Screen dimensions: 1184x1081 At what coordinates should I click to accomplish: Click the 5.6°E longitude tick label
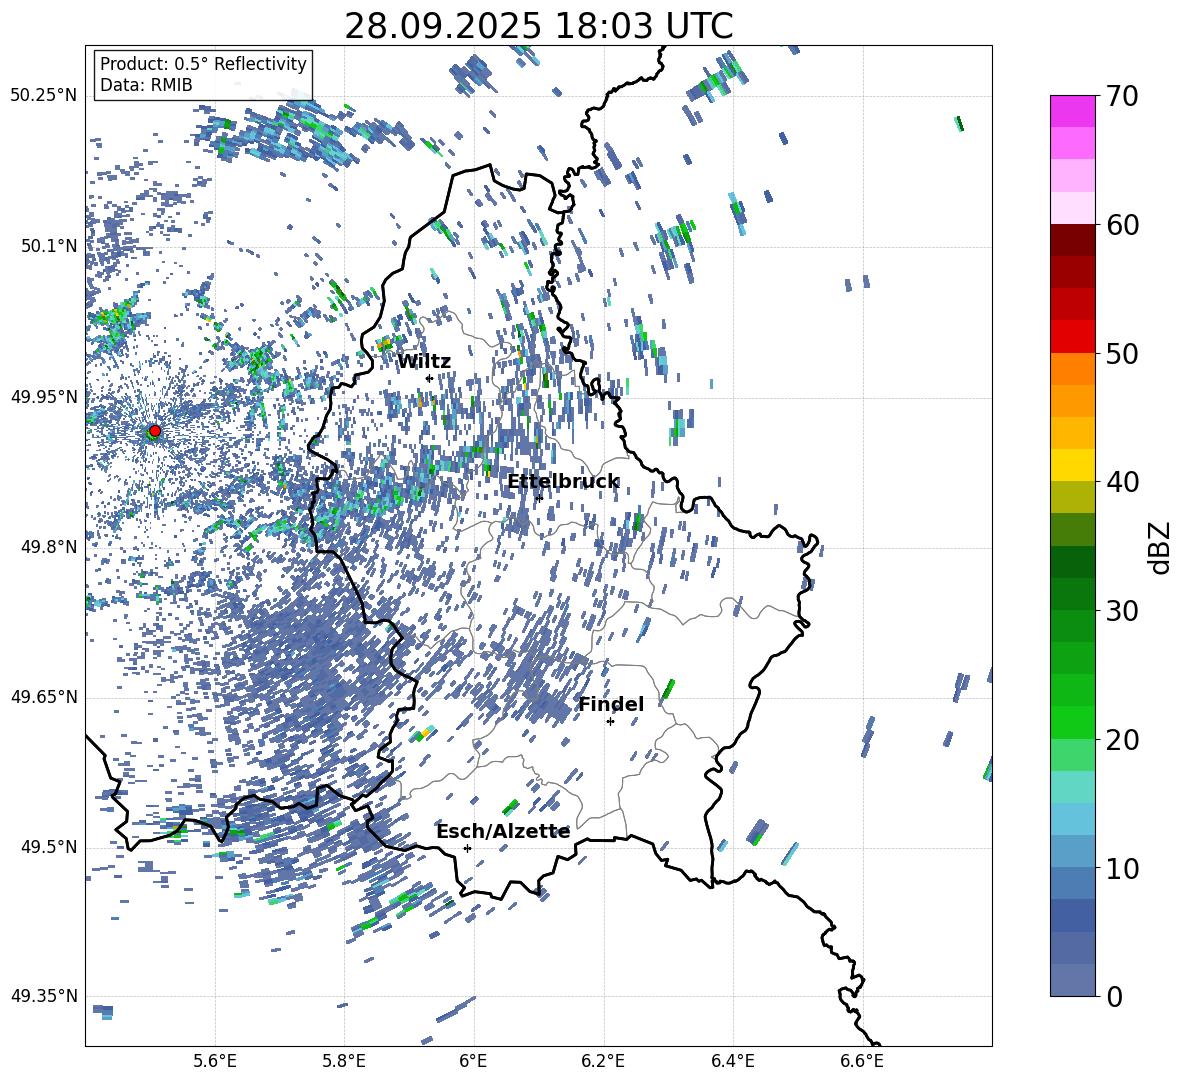215,1061
